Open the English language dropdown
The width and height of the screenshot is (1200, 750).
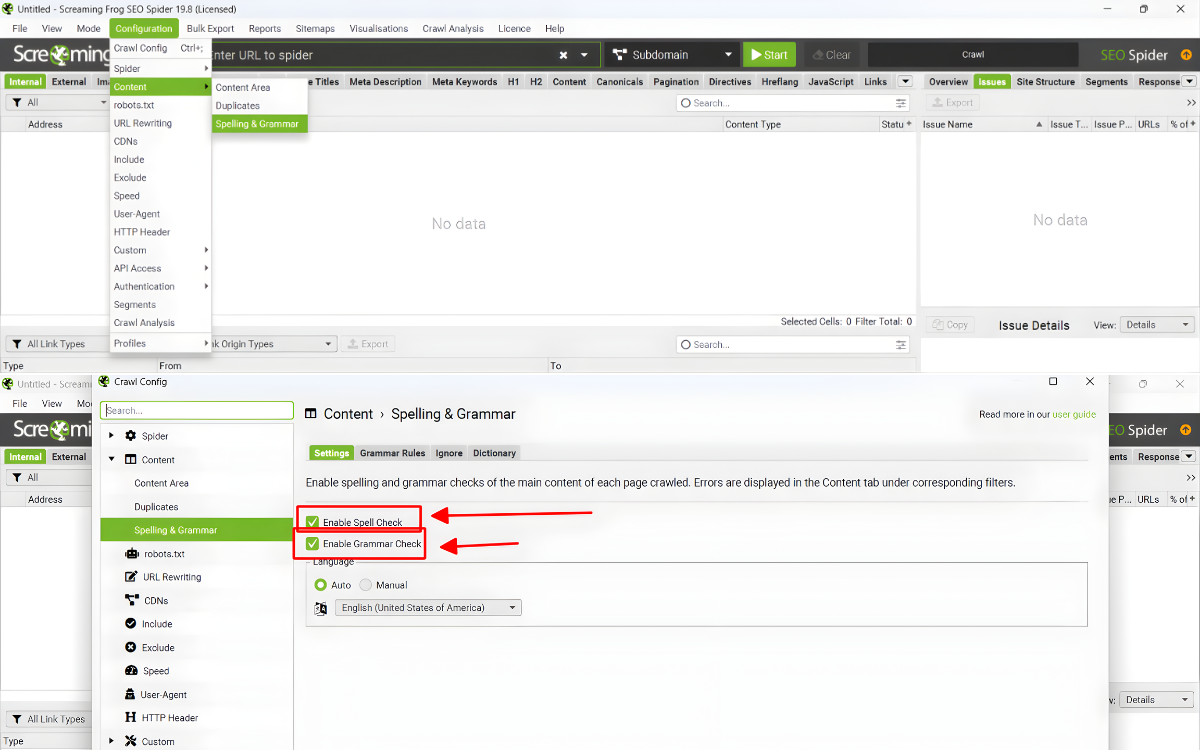[x=428, y=608]
